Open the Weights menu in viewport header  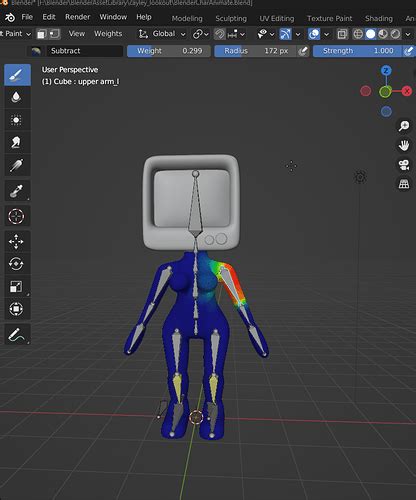pos(108,34)
